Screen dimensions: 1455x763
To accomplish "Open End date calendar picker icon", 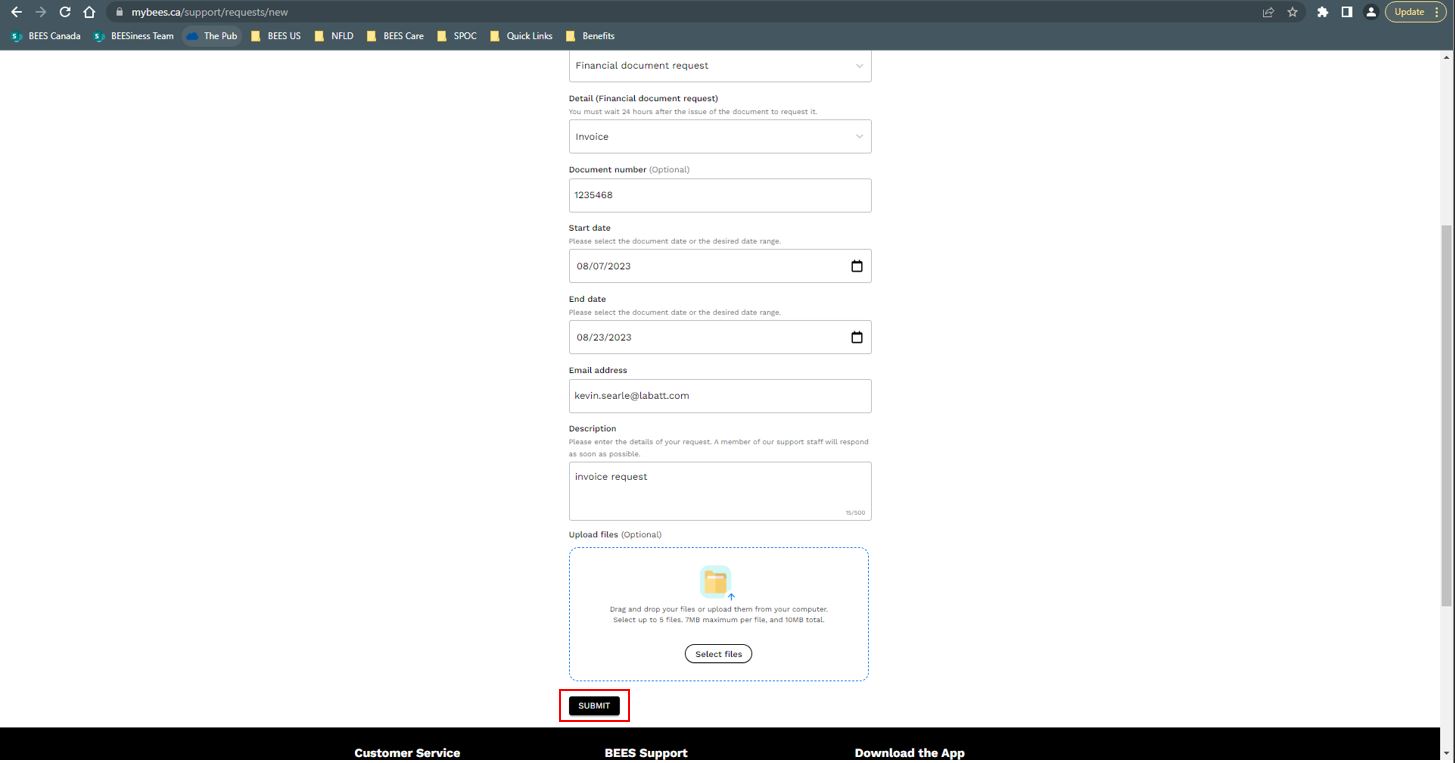I will tap(857, 337).
